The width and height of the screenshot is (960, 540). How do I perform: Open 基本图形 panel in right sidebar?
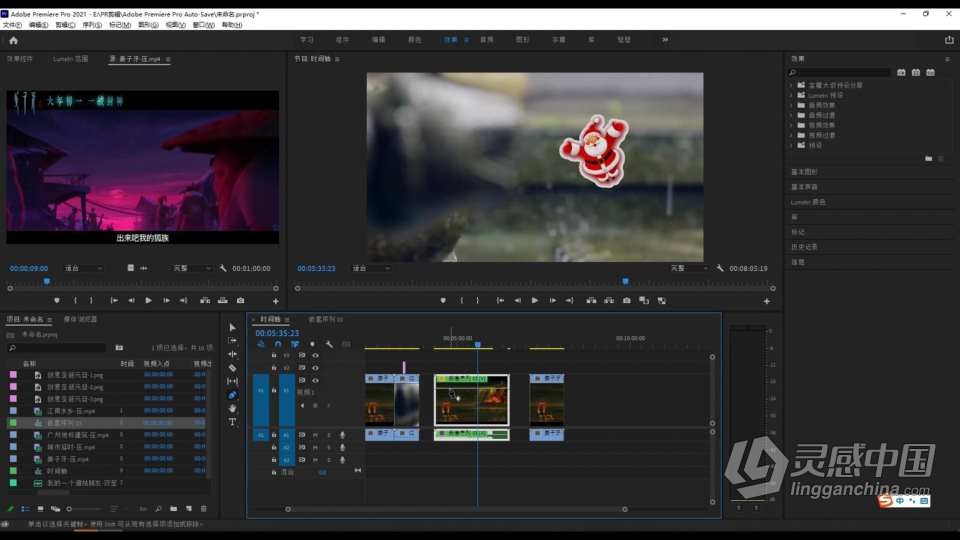click(x=804, y=172)
